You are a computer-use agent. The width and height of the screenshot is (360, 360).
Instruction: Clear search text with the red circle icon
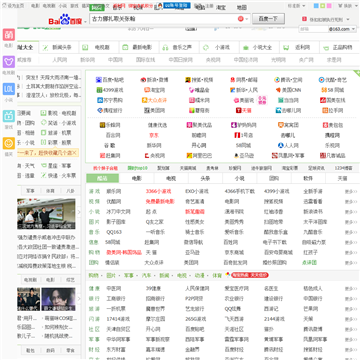pyautogui.click(x=240, y=19)
